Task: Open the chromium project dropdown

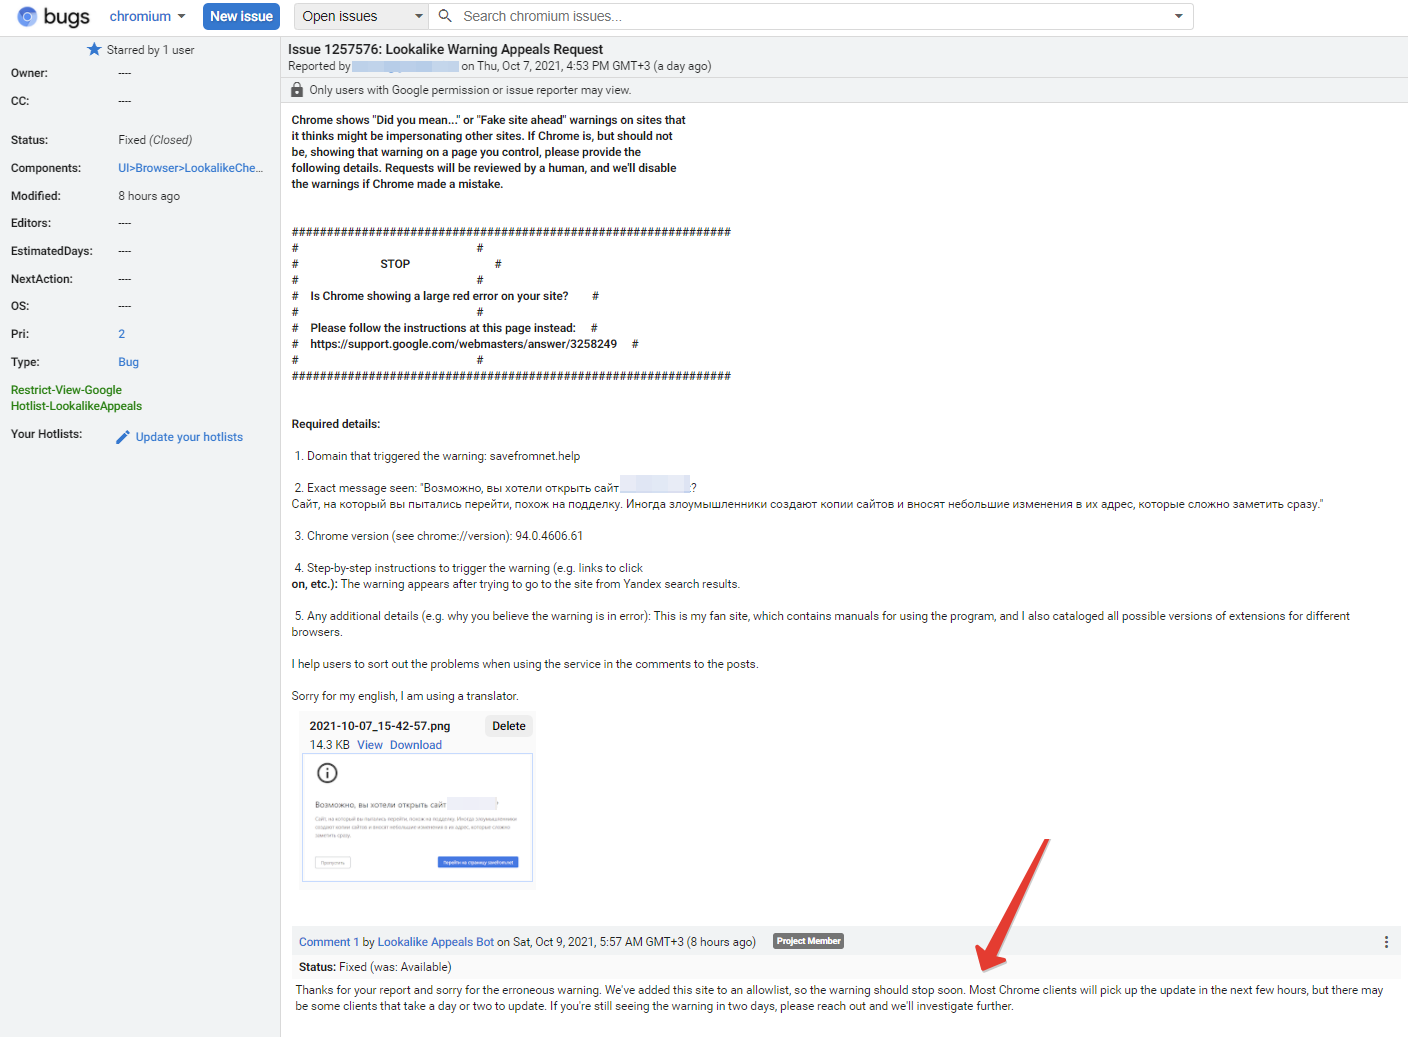Action: tap(147, 16)
